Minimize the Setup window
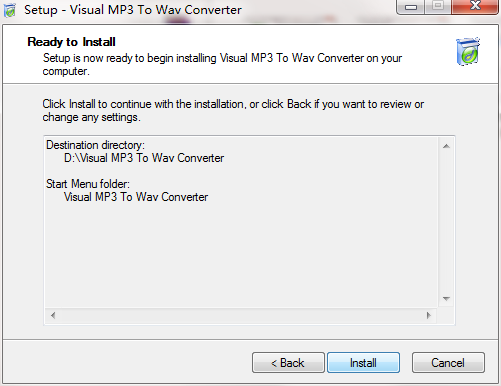 [411, 7]
